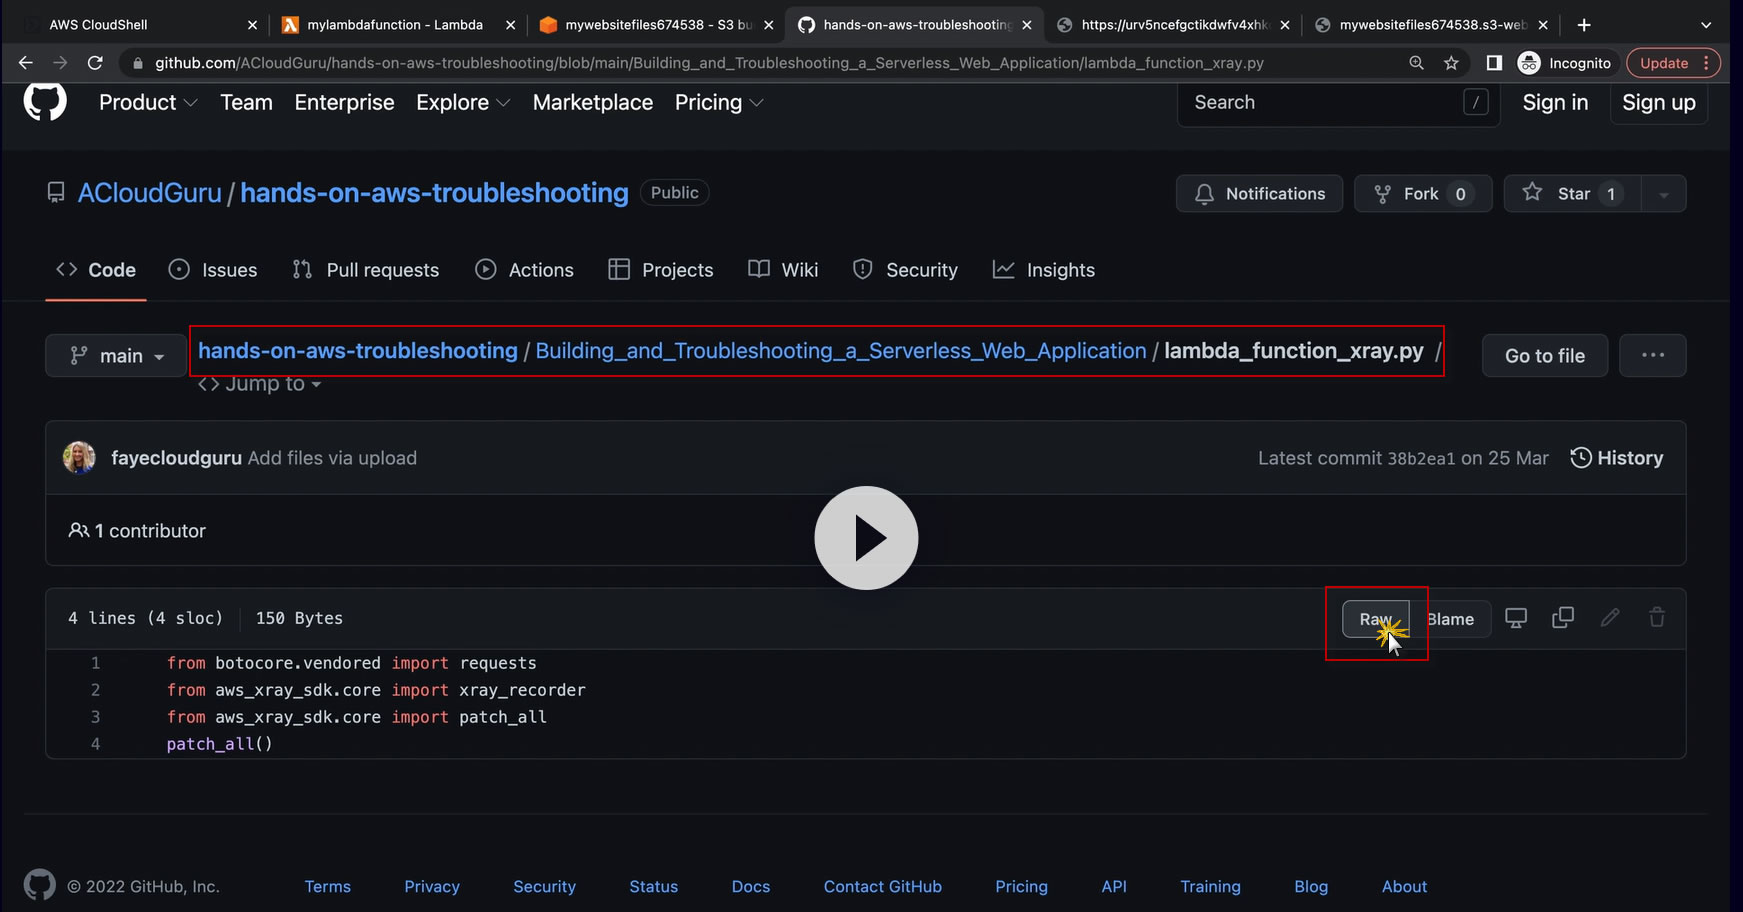This screenshot has height=912, width=1743.
Task: Click the trash delete file icon
Action: (x=1657, y=618)
